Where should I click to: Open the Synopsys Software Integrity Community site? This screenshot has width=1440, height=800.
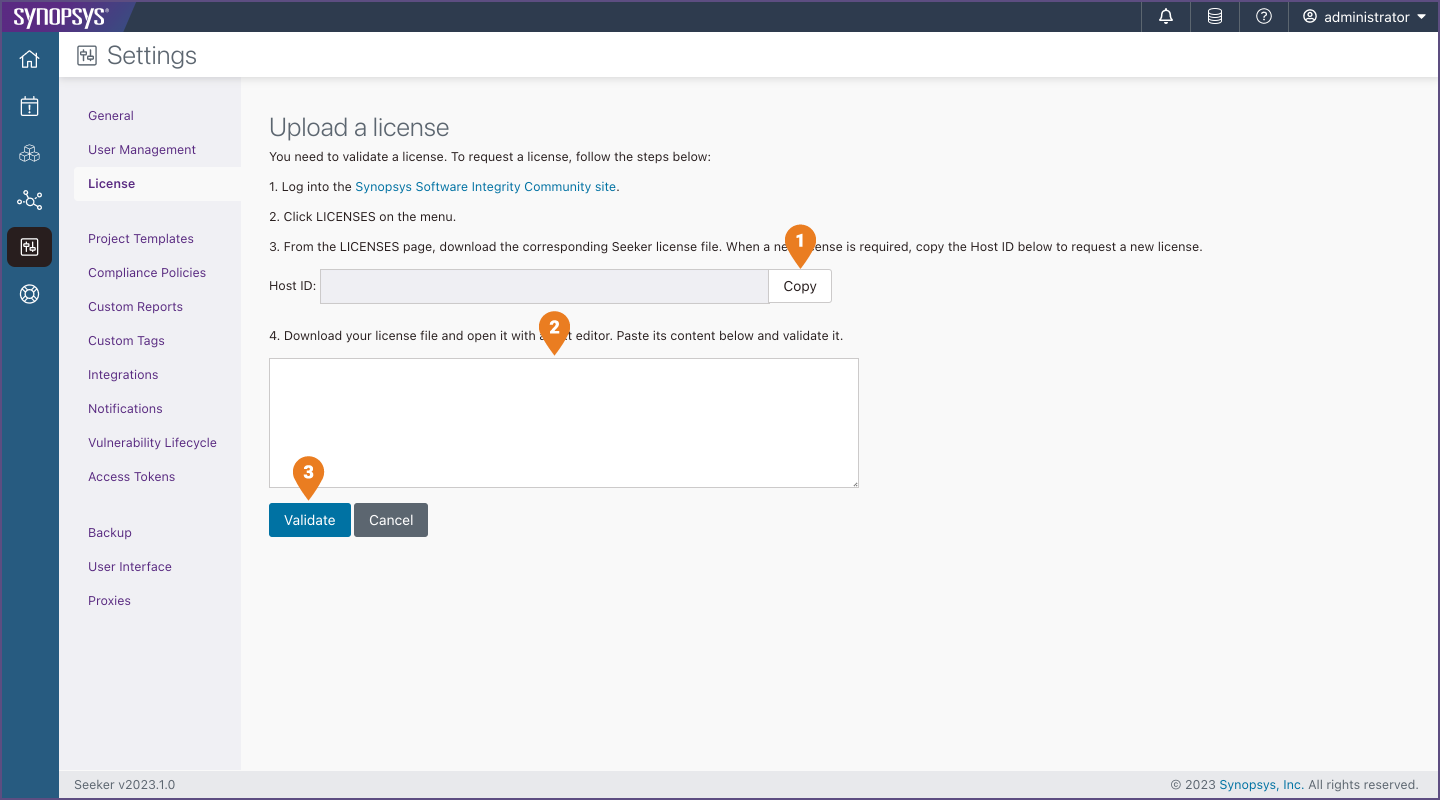click(x=485, y=186)
